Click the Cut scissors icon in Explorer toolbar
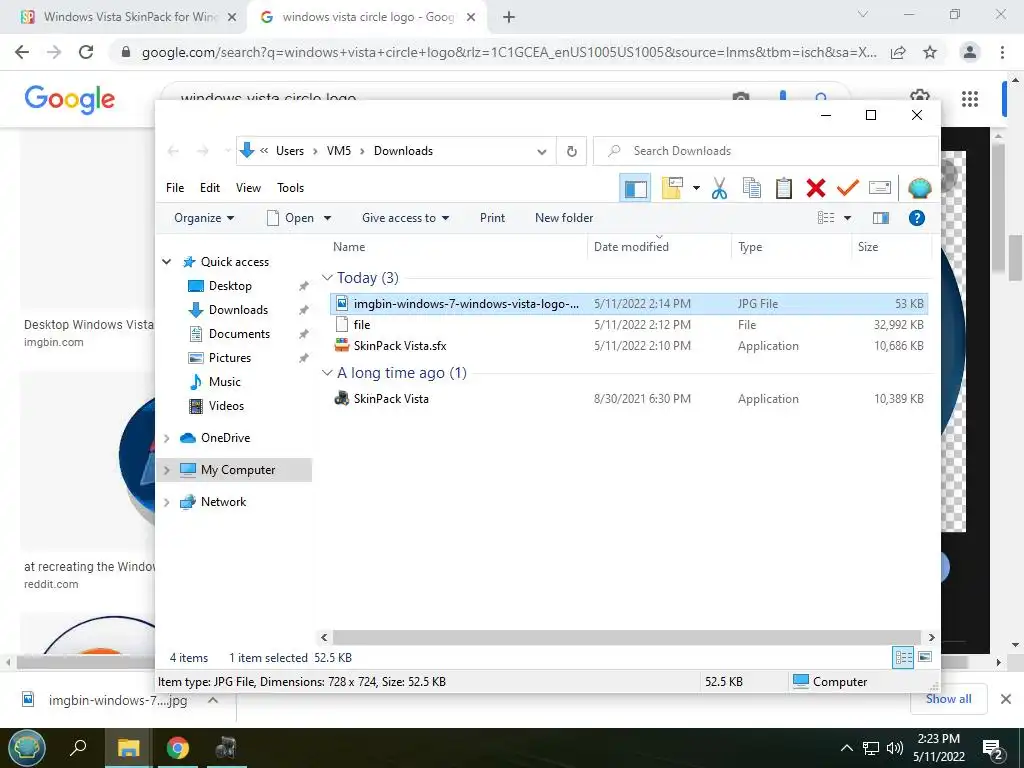 click(x=719, y=188)
